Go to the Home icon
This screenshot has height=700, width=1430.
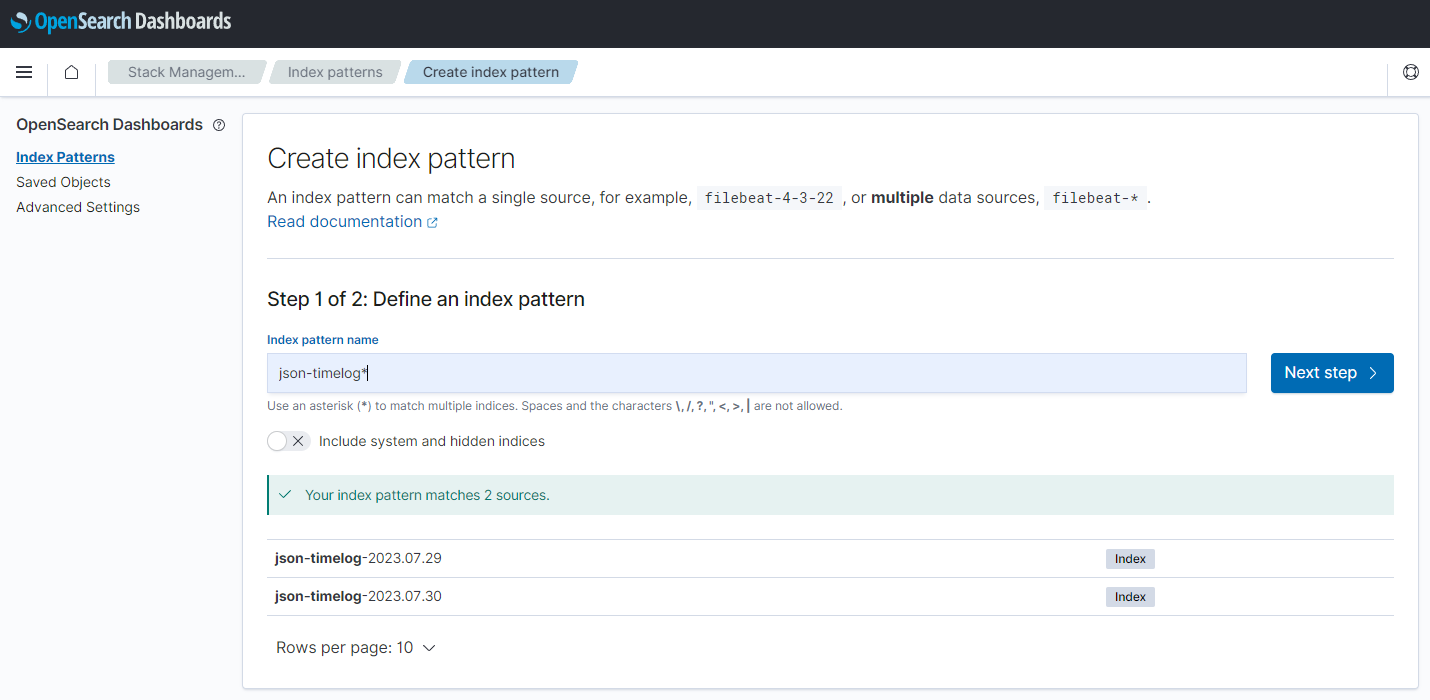pos(71,72)
